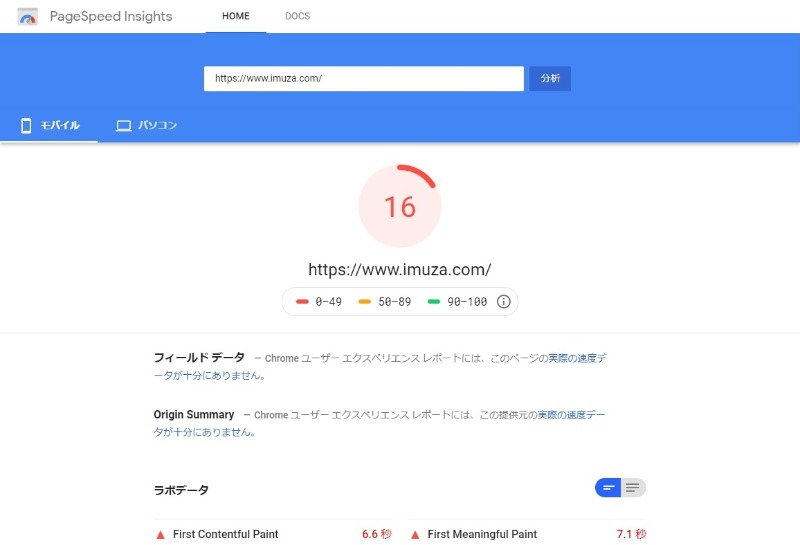Click the First Contentful Paint warning triangle
The height and width of the screenshot is (545, 800).
tap(160, 535)
